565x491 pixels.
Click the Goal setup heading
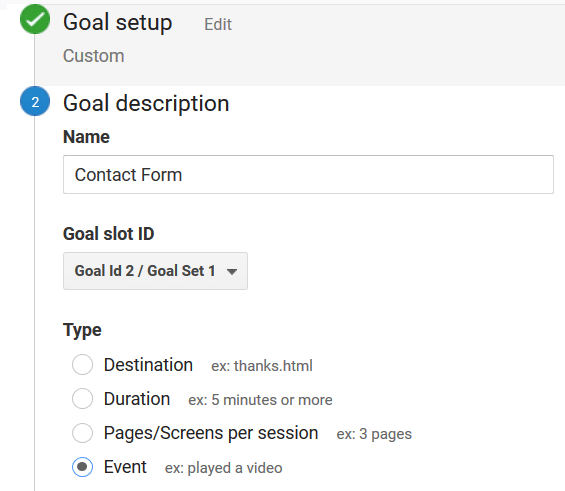117,22
